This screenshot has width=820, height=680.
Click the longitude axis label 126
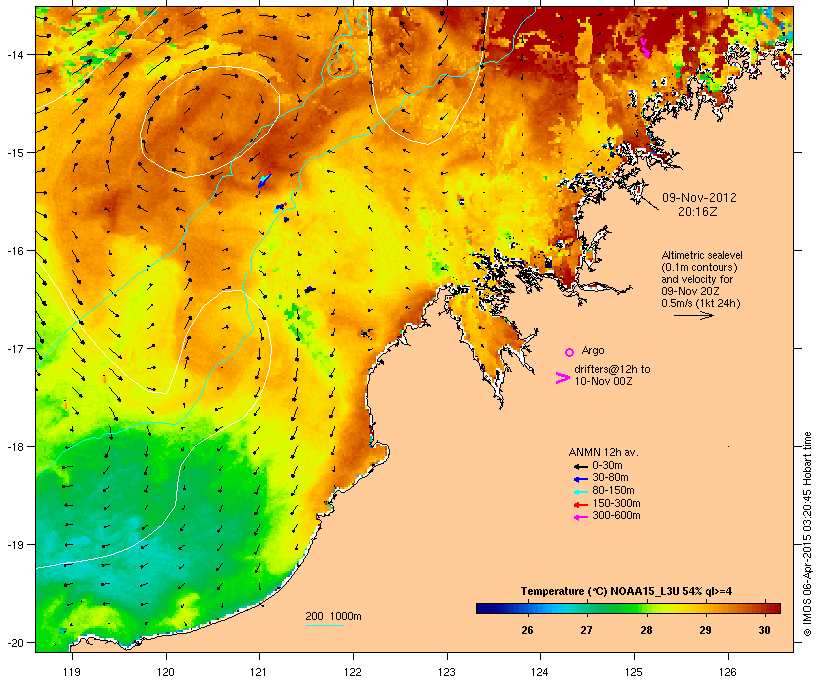pyautogui.click(x=727, y=672)
